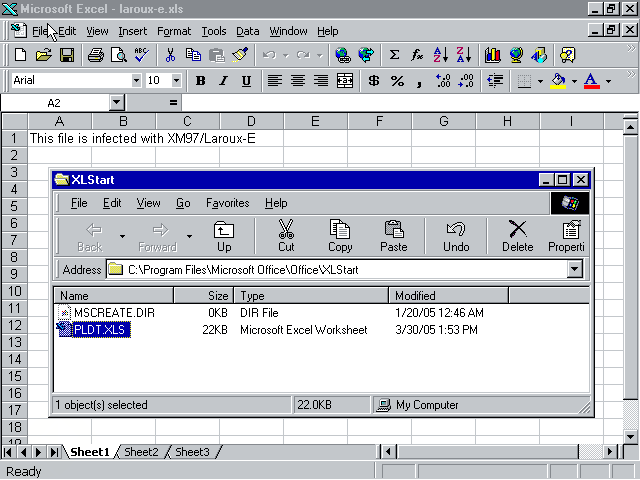The width and height of the screenshot is (640, 480).
Task: Toggle Underline formatting
Action: point(246,80)
